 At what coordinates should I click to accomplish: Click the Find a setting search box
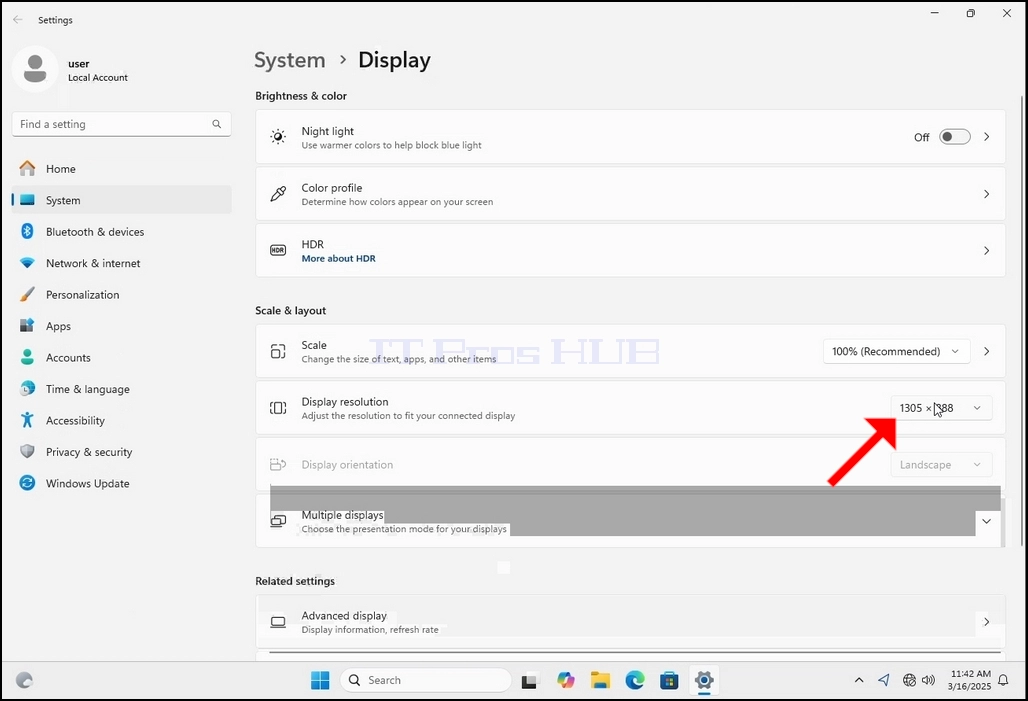coord(121,124)
